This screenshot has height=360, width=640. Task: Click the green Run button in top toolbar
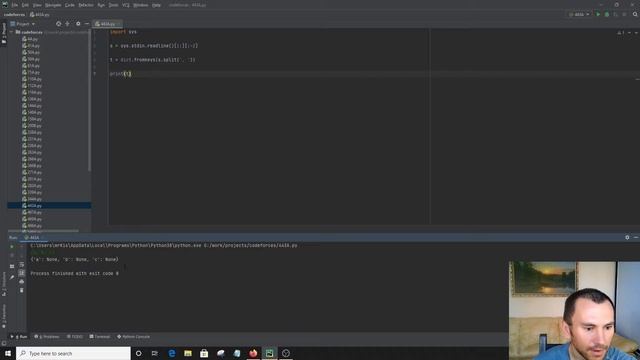coord(598,14)
